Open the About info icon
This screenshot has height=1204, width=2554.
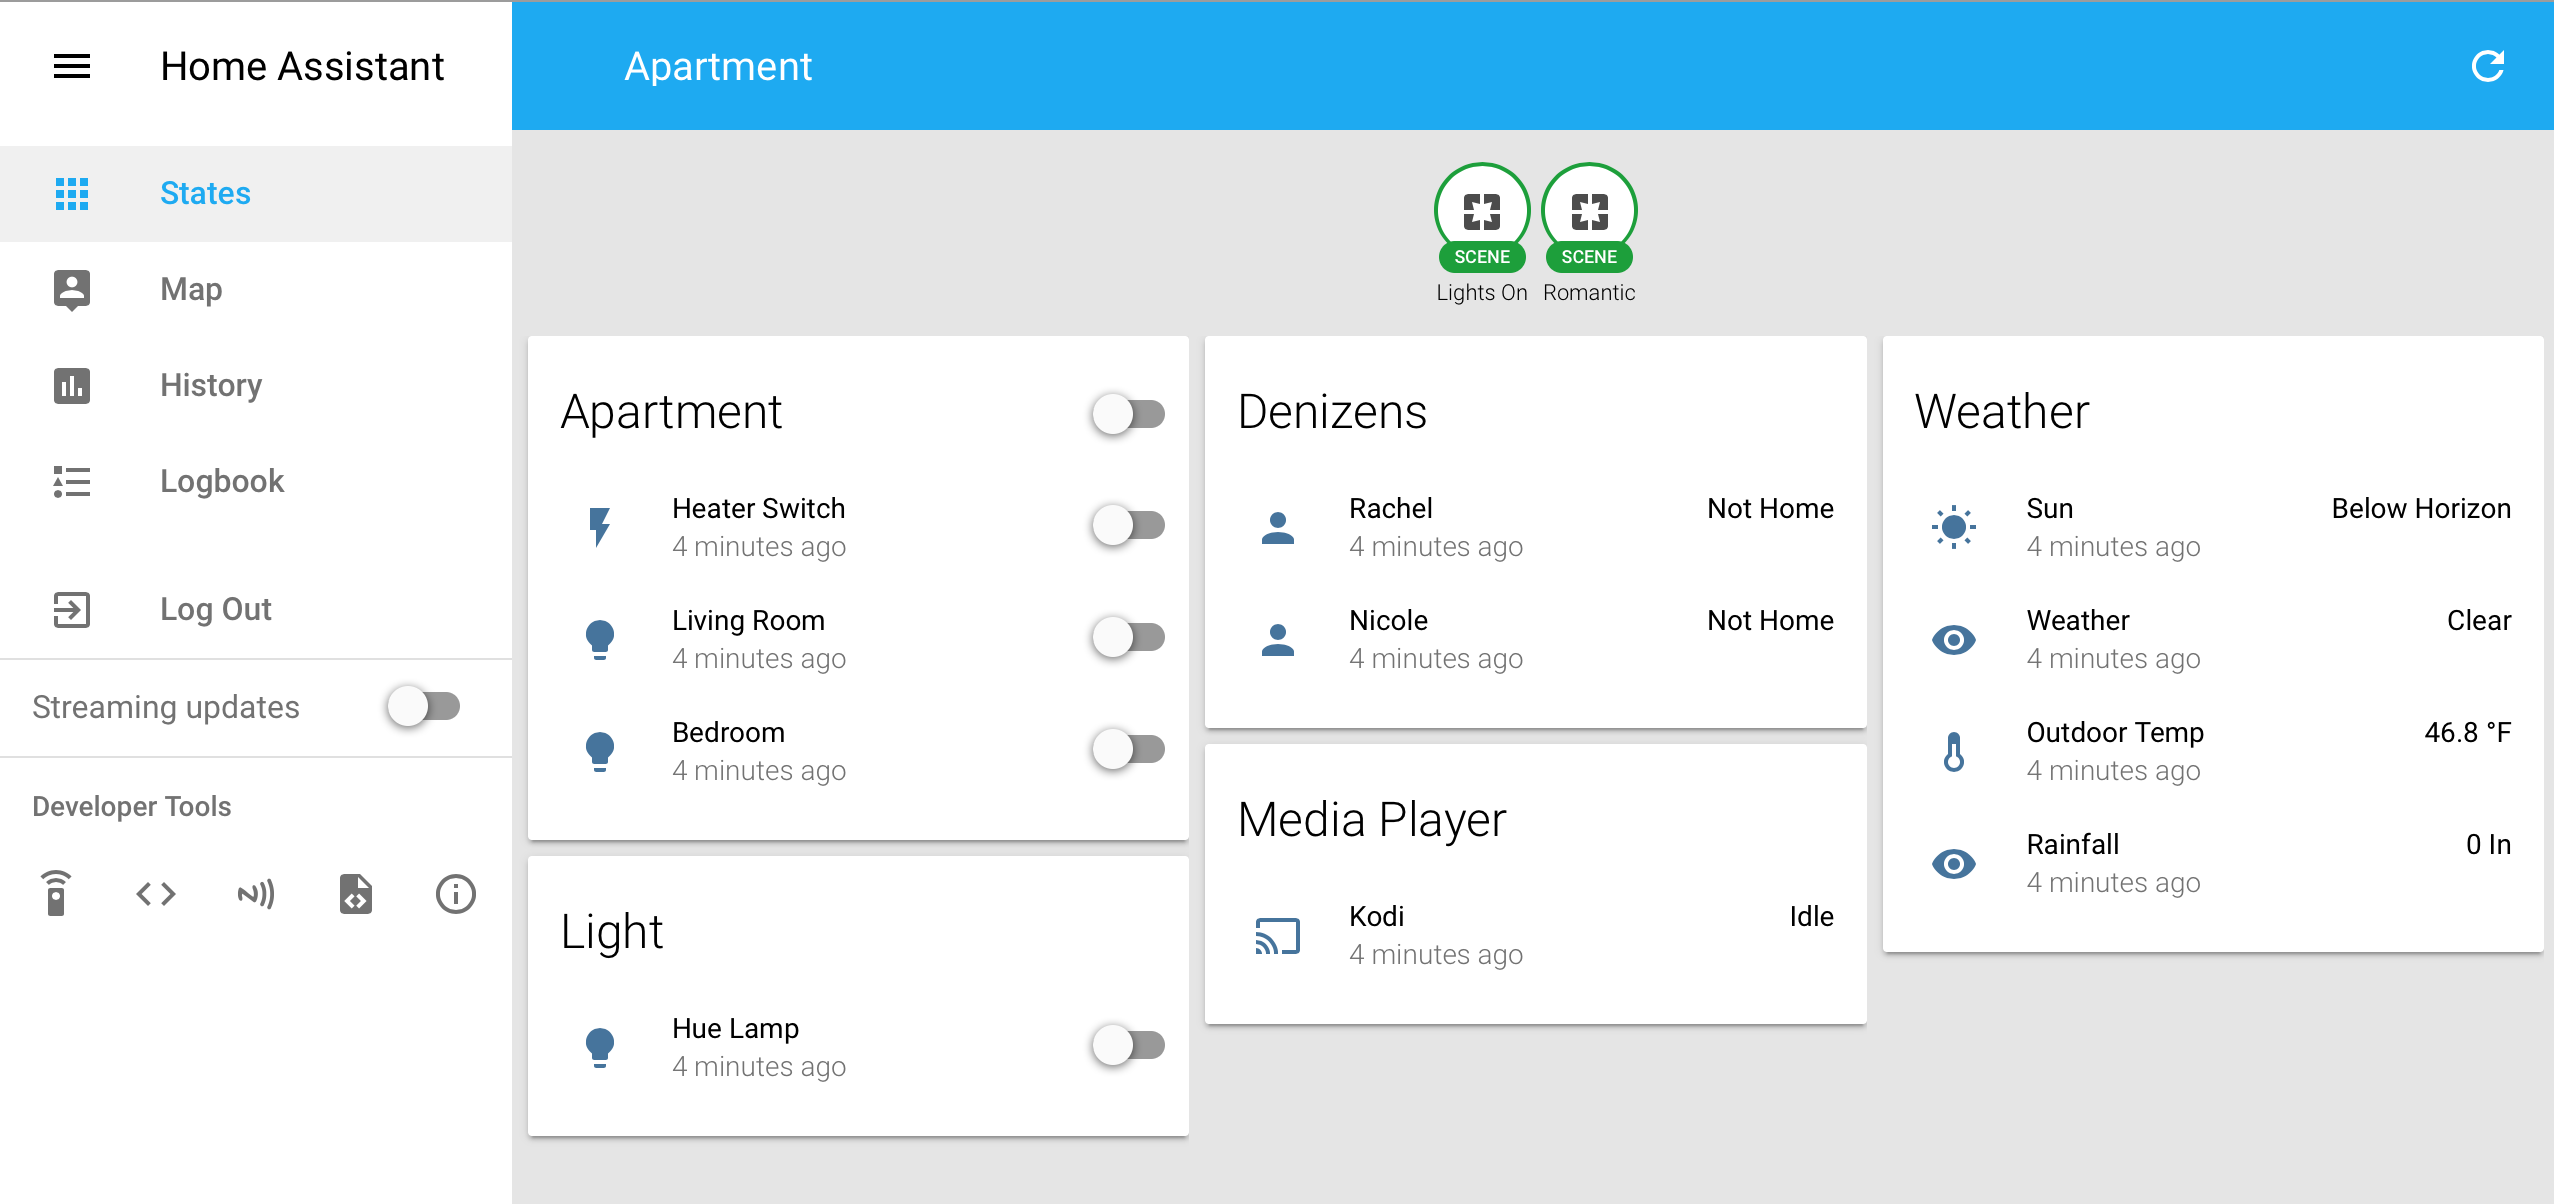pyautogui.click(x=455, y=893)
